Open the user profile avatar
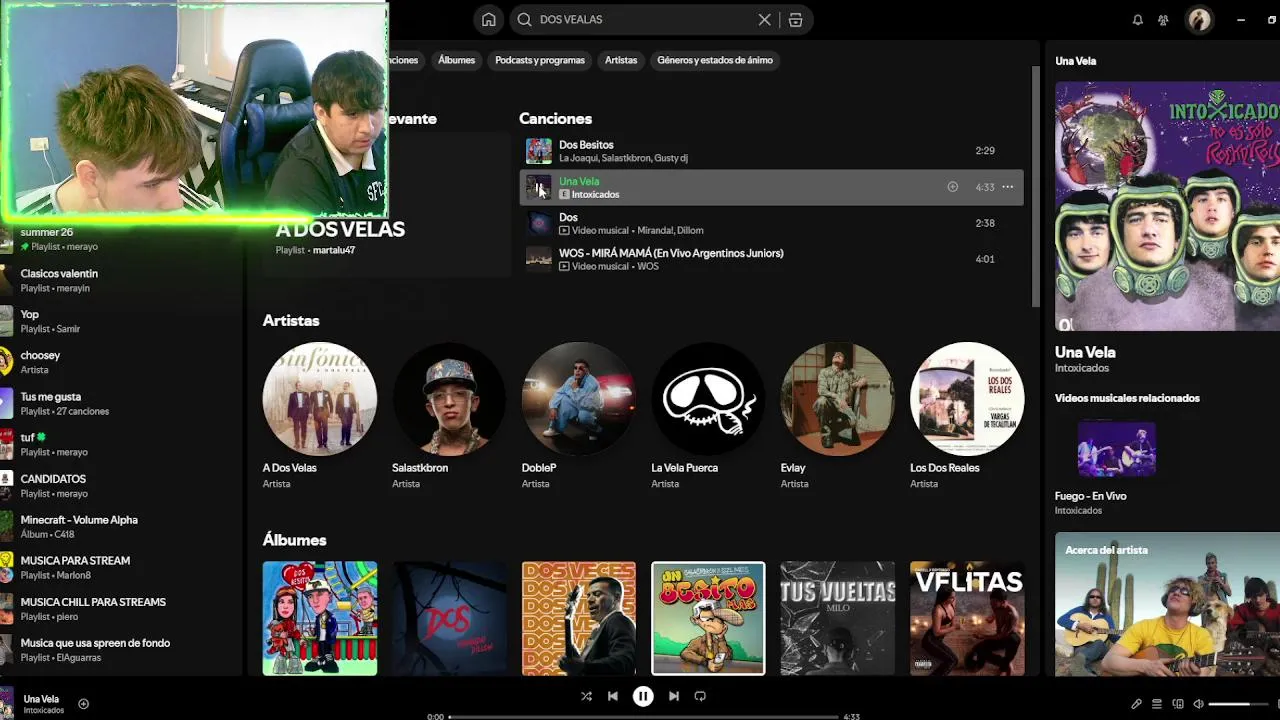The image size is (1280, 720). click(1199, 20)
